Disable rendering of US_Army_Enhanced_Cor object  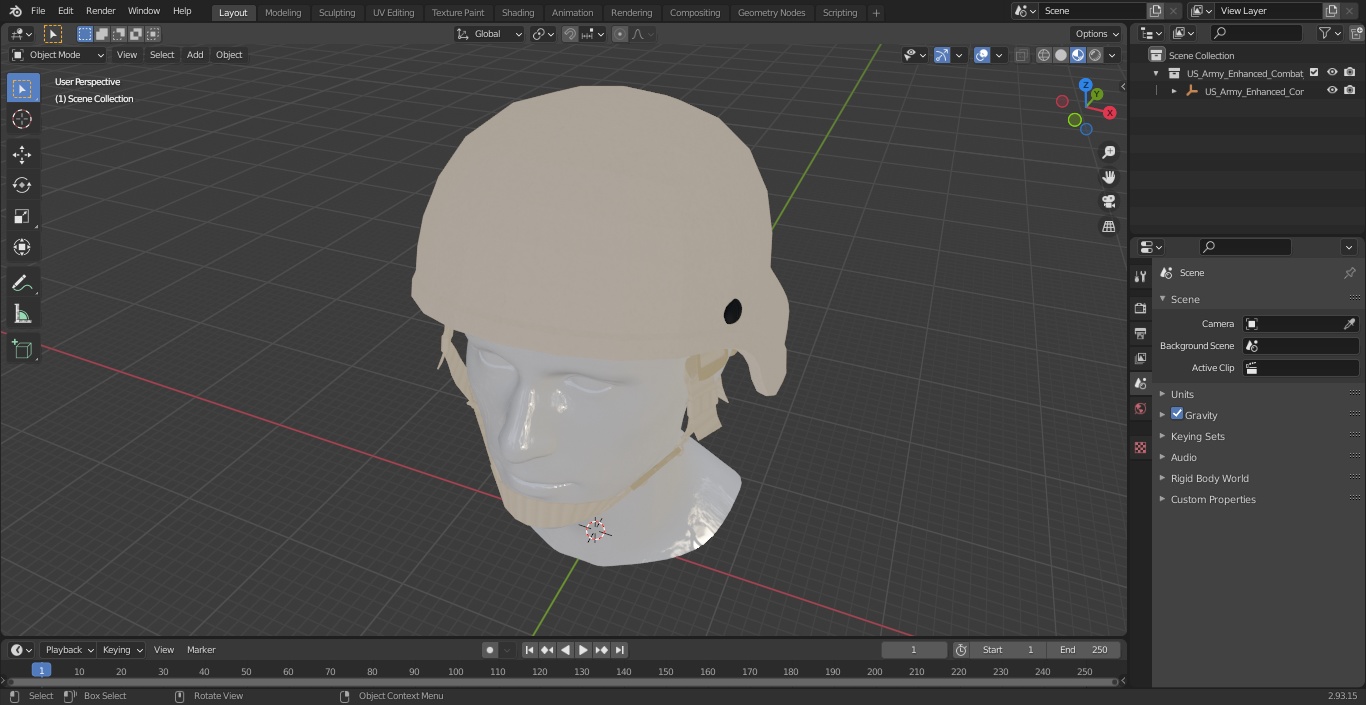[x=1350, y=91]
